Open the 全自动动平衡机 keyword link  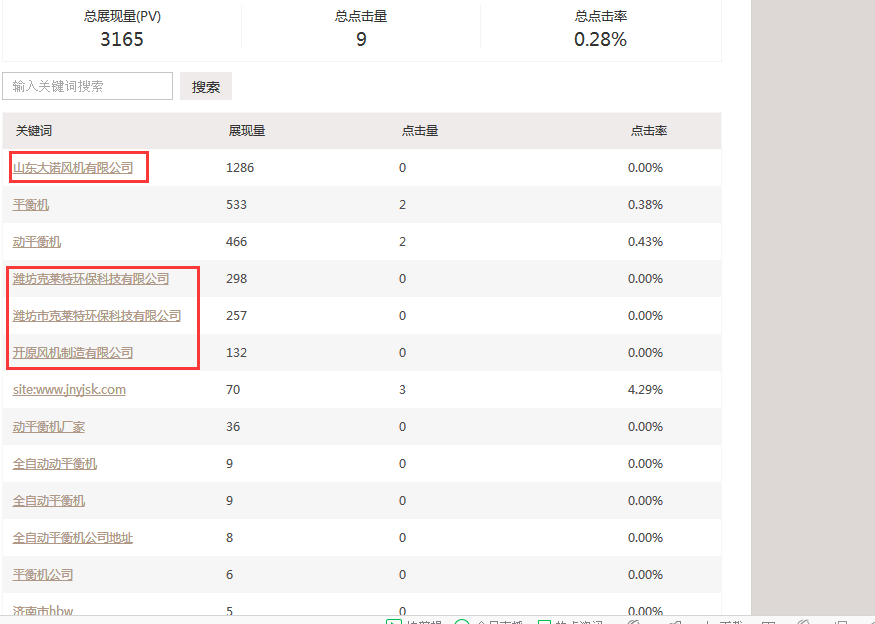[x=55, y=464]
